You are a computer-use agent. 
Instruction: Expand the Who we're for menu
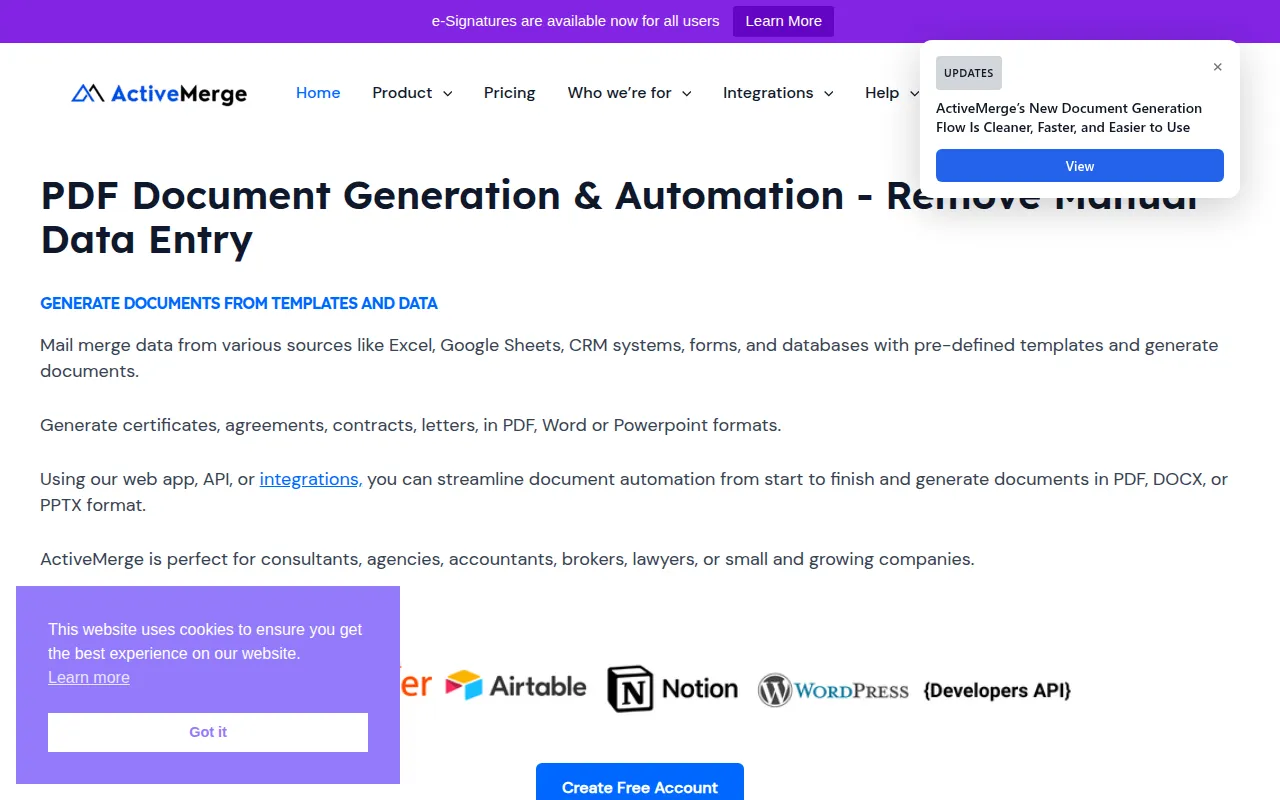[x=629, y=93]
